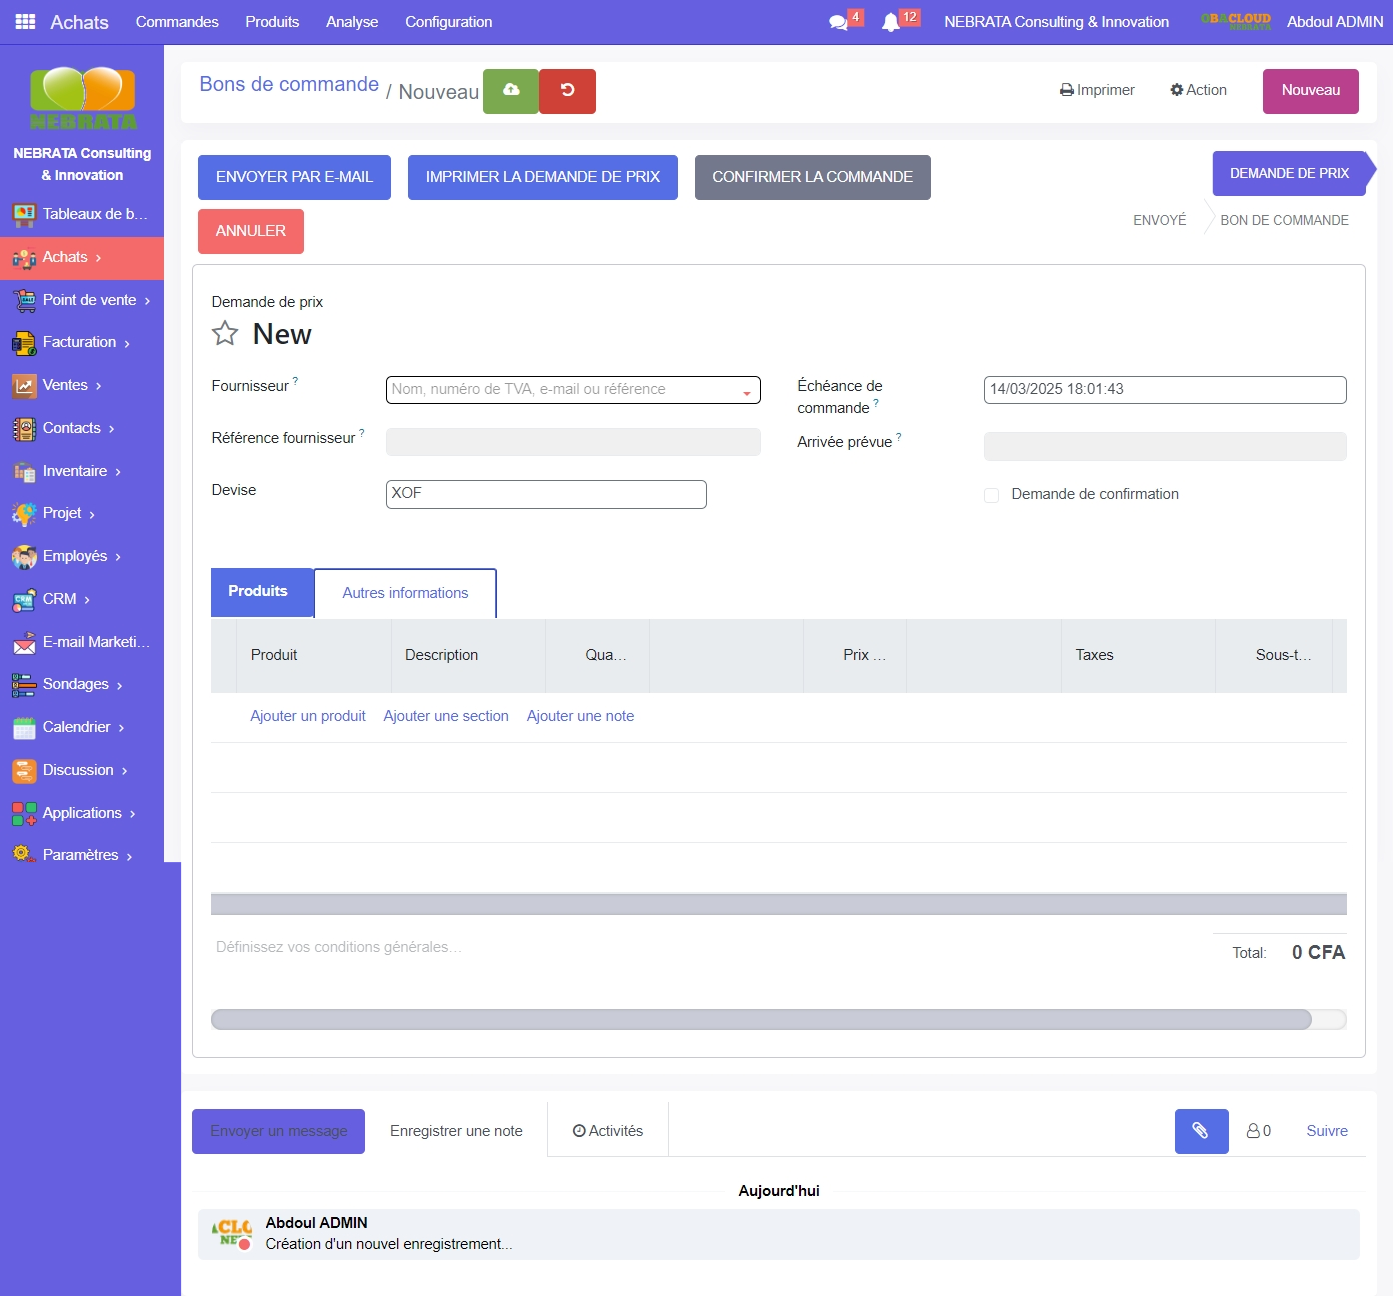
Task: Switch to Autres informations tab
Action: click(405, 593)
